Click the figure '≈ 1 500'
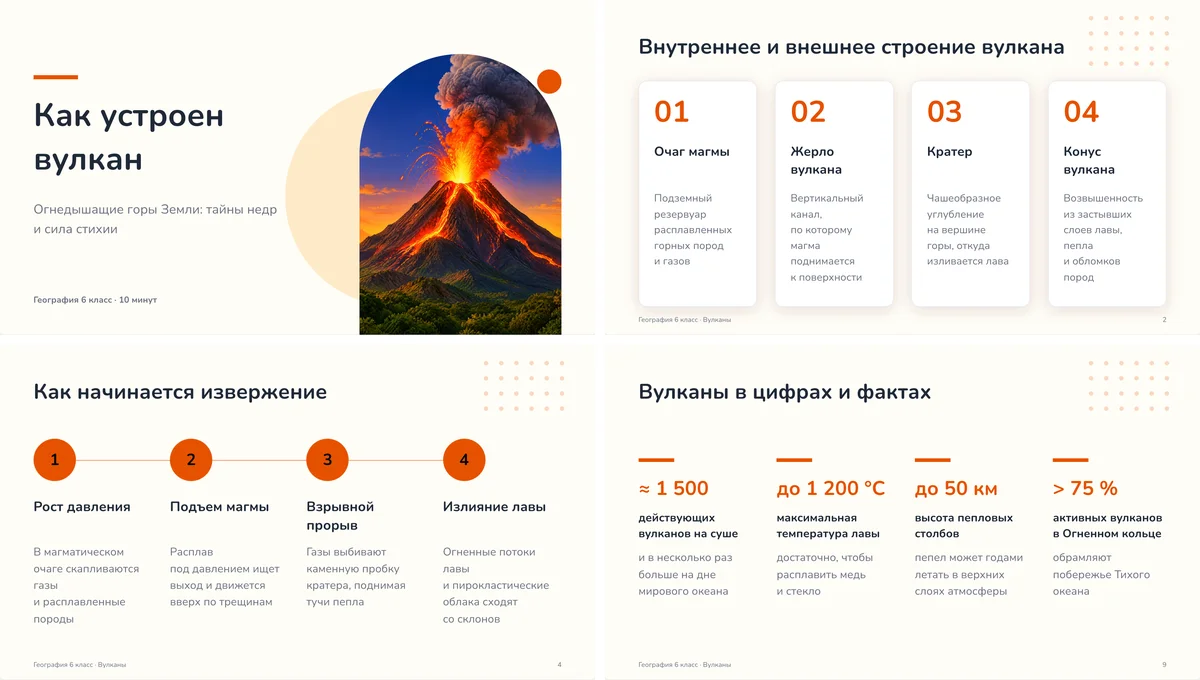Image resolution: width=1200 pixels, height=680 pixels. [x=673, y=489]
